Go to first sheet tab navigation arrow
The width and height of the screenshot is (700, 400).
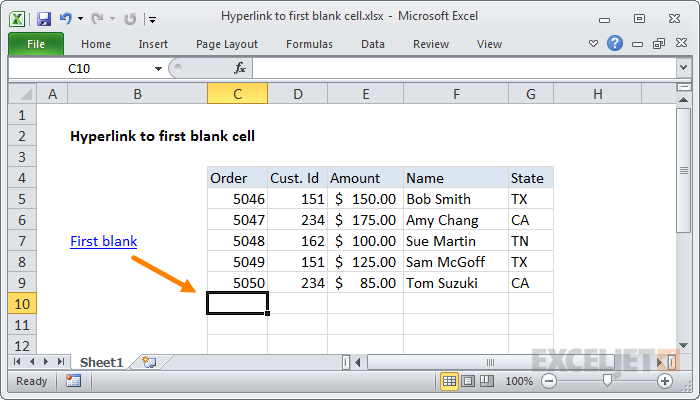[17, 362]
